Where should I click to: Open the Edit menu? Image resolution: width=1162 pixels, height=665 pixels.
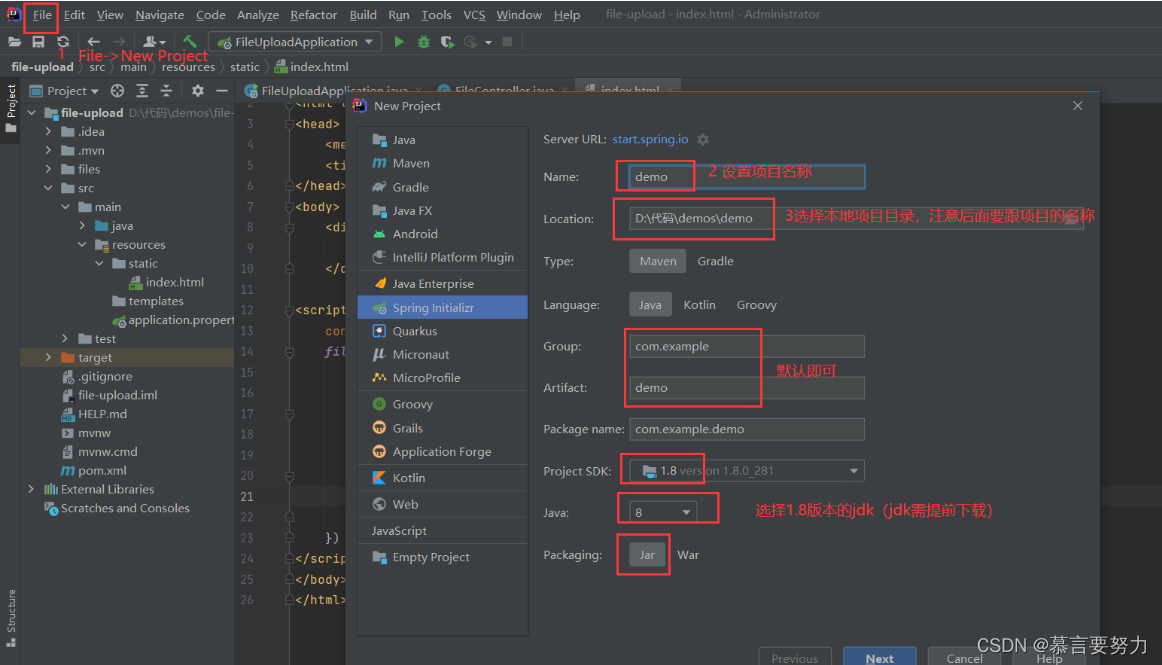point(73,15)
